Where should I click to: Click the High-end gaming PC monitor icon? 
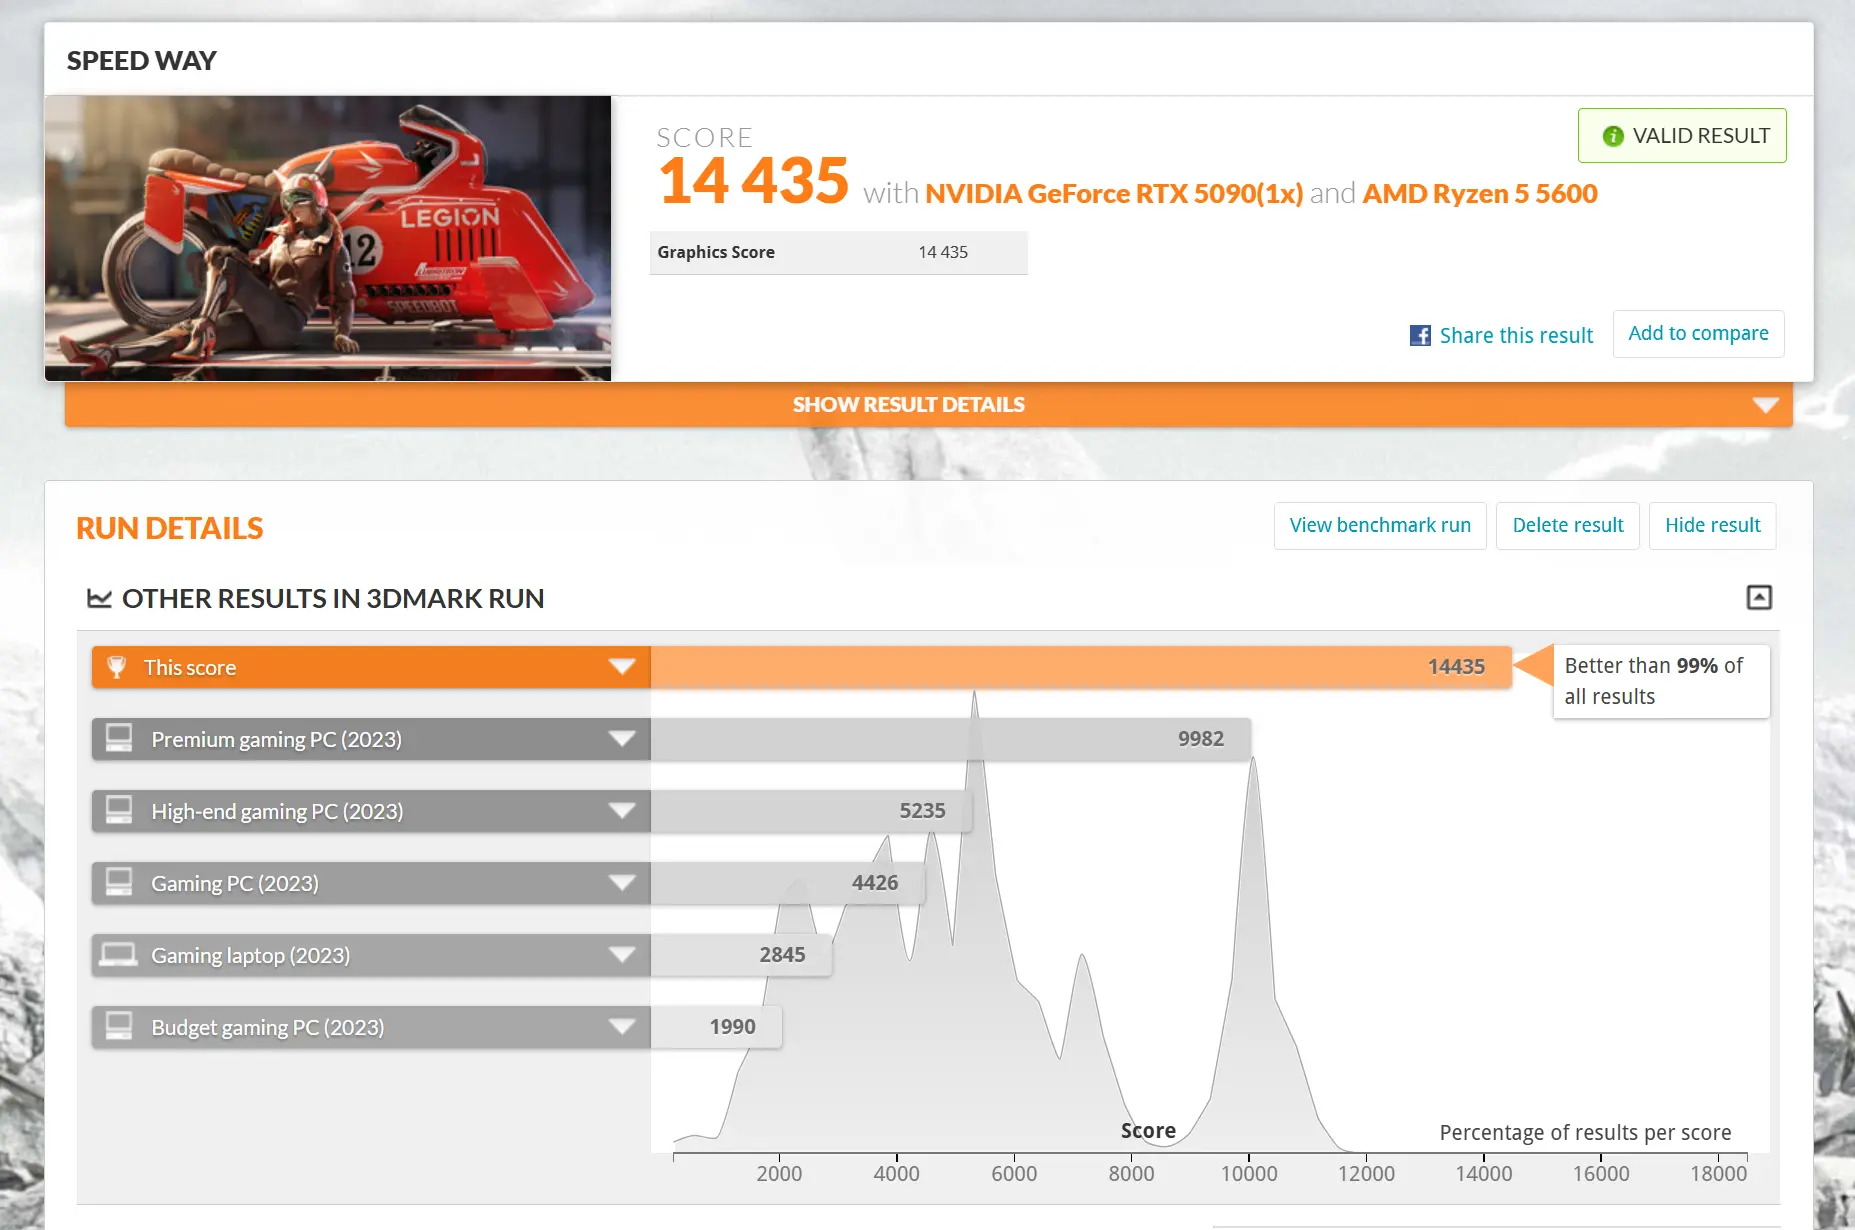click(x=119, y=810)
